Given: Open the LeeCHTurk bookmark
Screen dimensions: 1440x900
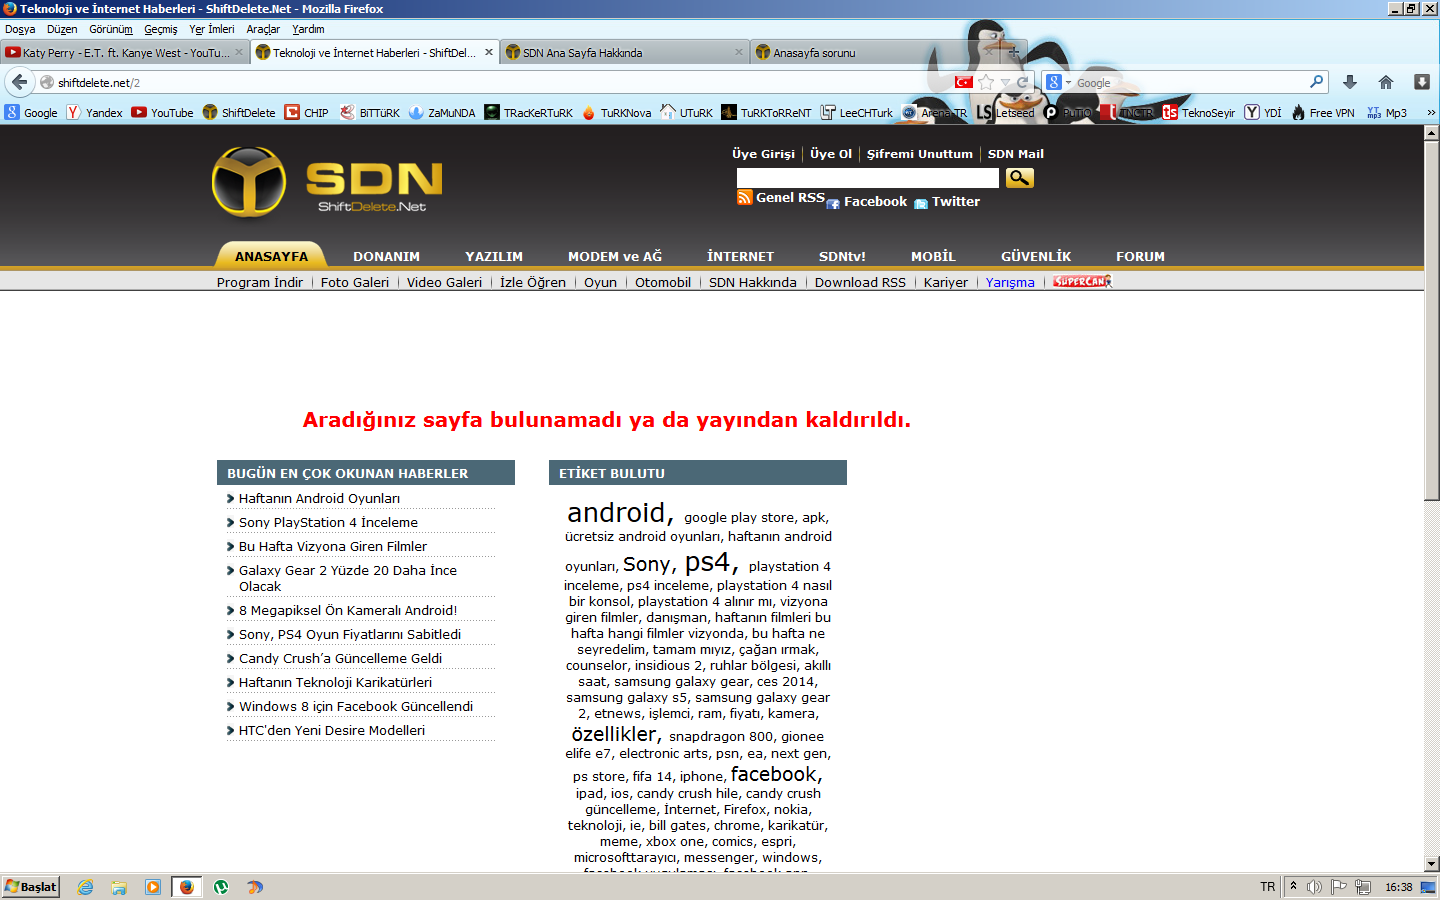Looking at the screenshot, I should click(x=856, y=113).
